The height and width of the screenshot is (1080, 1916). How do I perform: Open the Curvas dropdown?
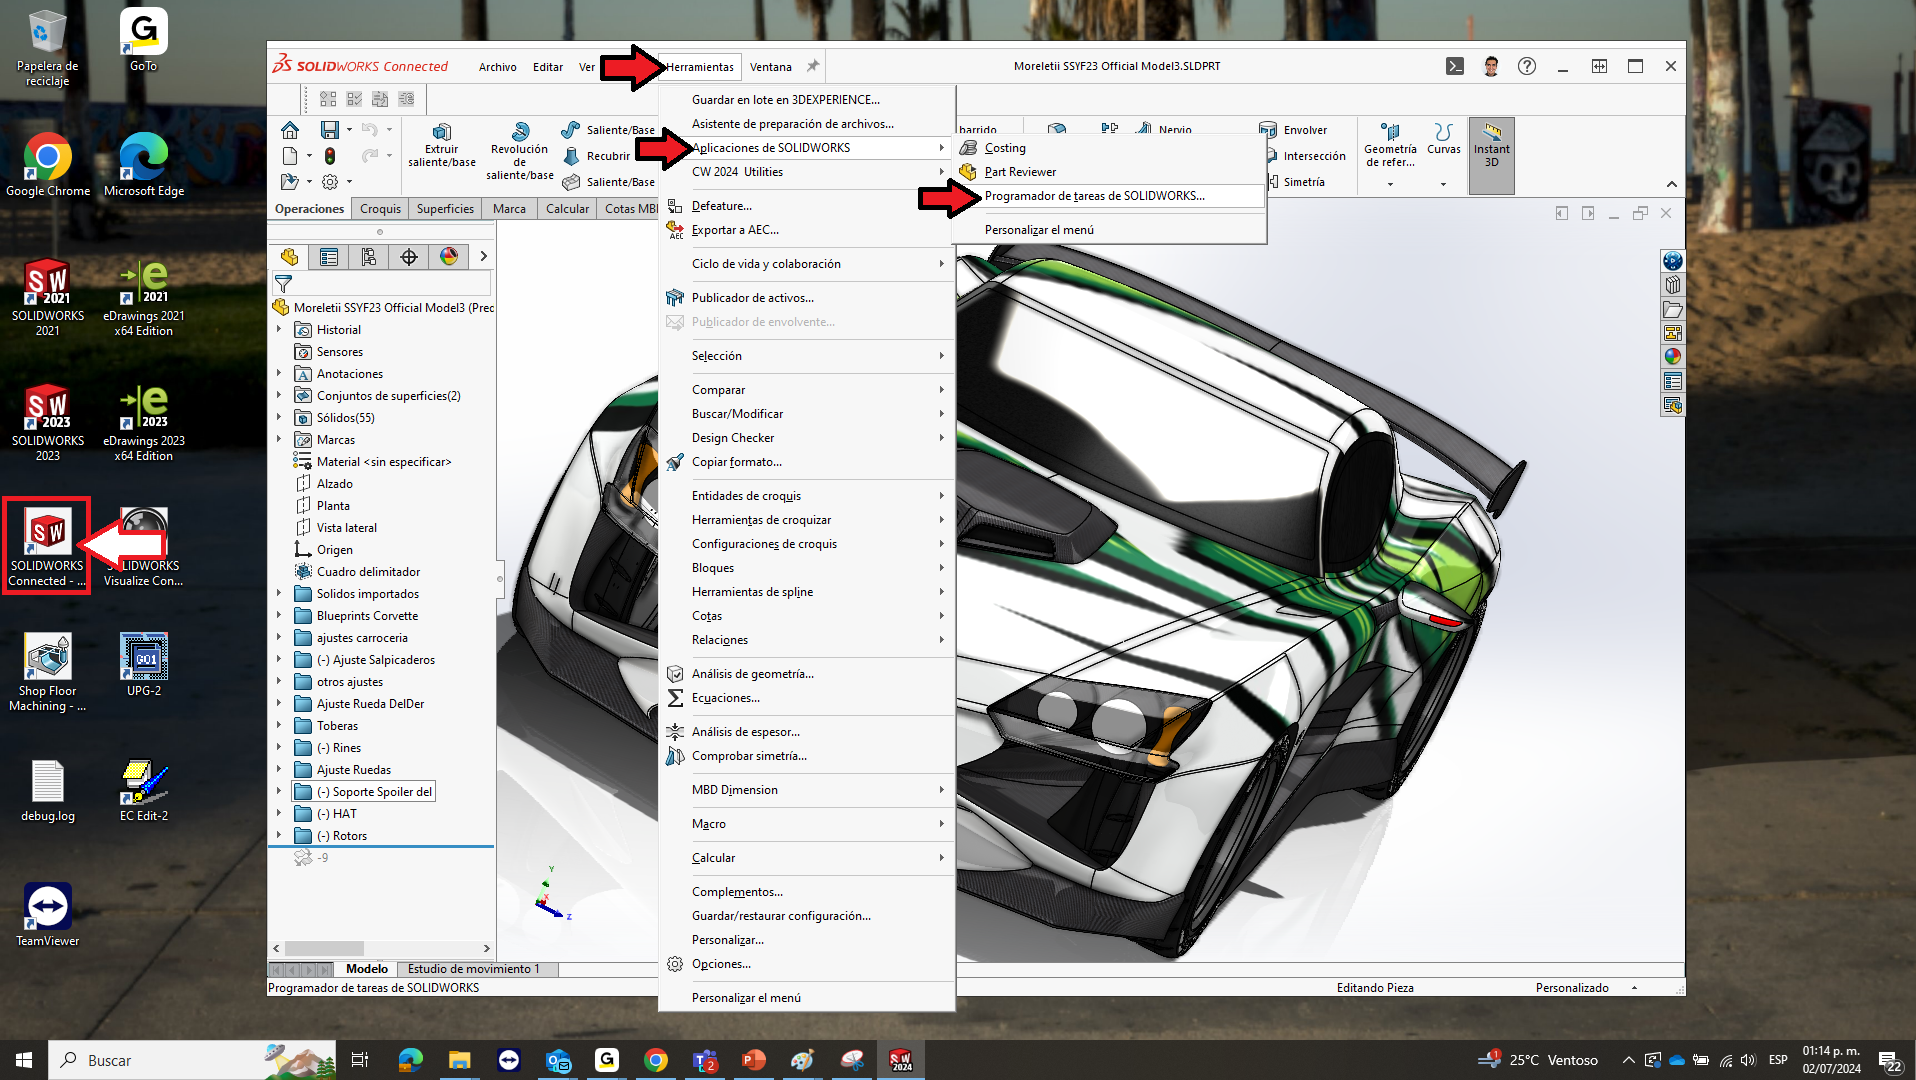tap(1443, 184)
